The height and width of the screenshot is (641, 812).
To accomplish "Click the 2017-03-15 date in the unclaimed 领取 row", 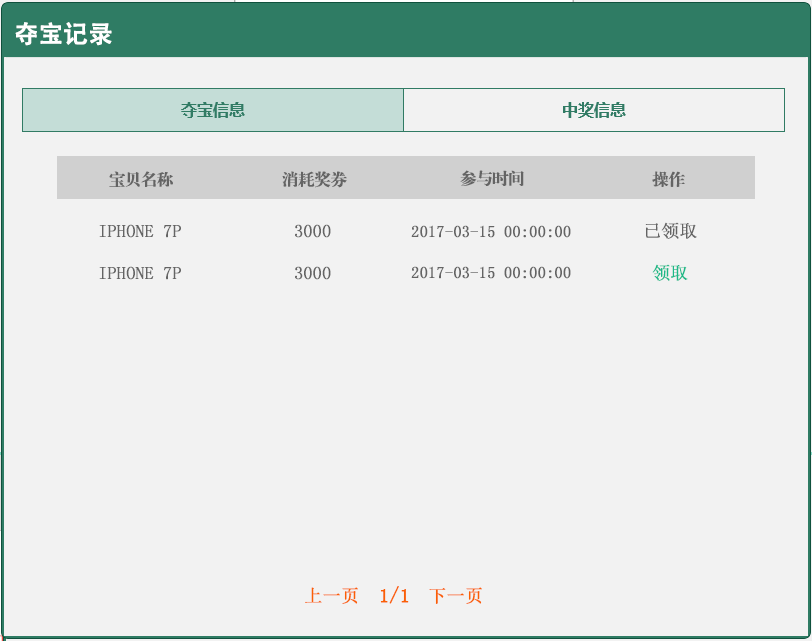I will point(453,274).
